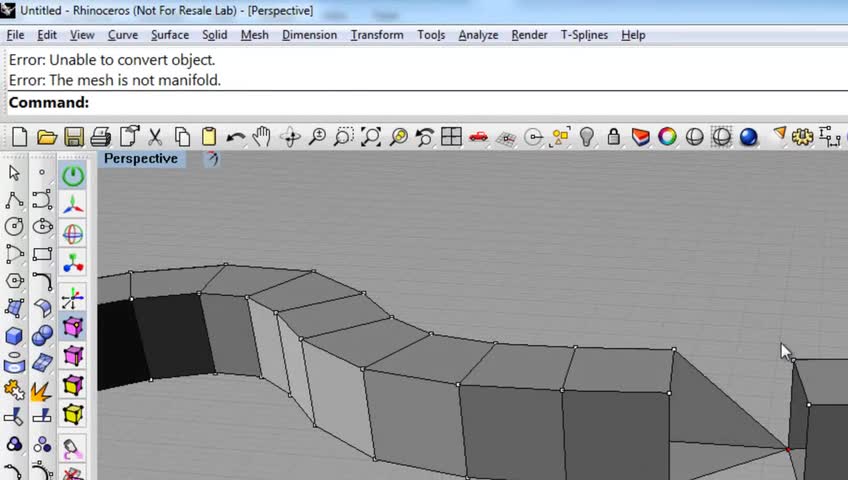Image resolution: width=848 pixels, height=480 pixels.
Task: Select the Rotate View tool
Action: pyautogui.click(x=290, y=137)
